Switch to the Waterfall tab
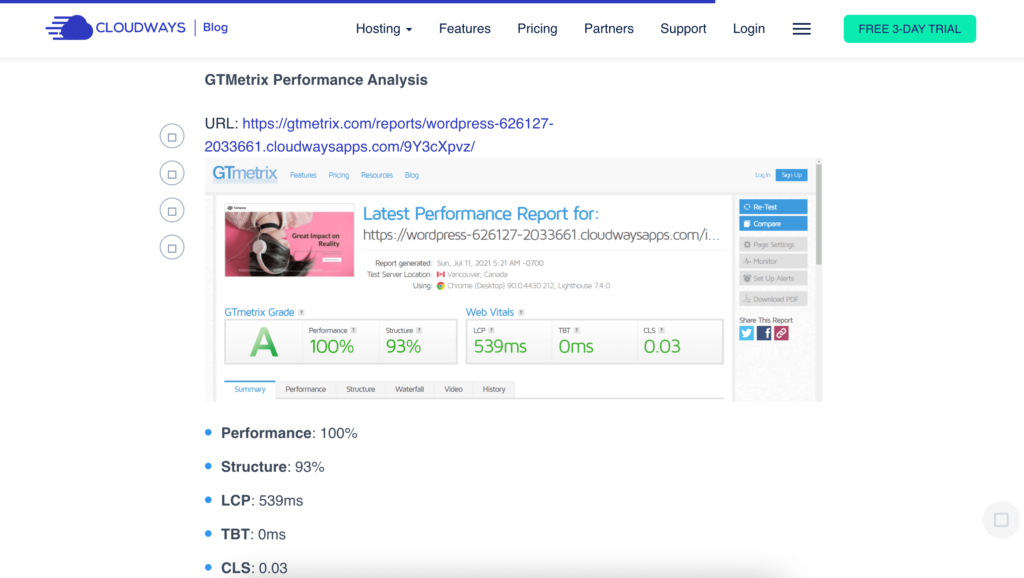This screenshot has width=1024, height=578. click(409, 389)
